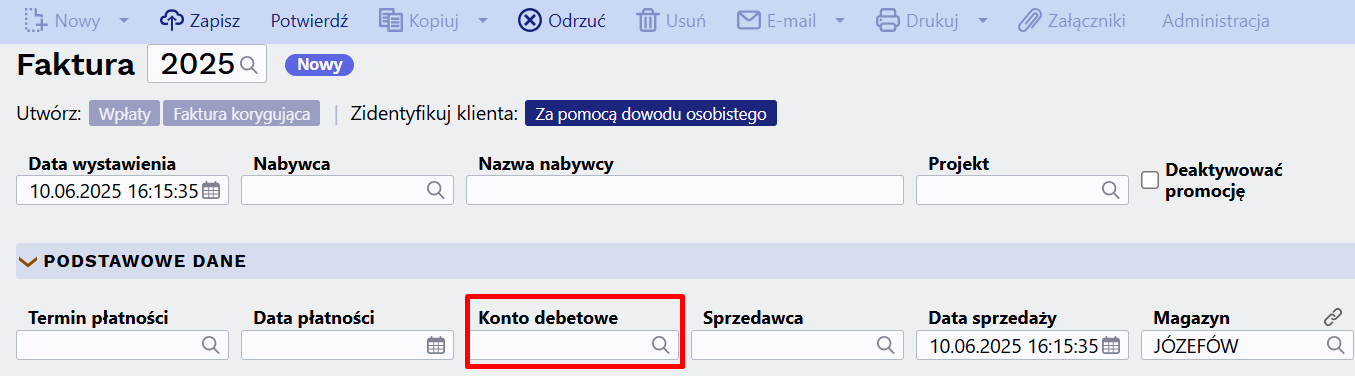This screenshot has height=376, width=1355.
Task: Click into the Nazwa nabywcy input field
Action: (685, 190)
